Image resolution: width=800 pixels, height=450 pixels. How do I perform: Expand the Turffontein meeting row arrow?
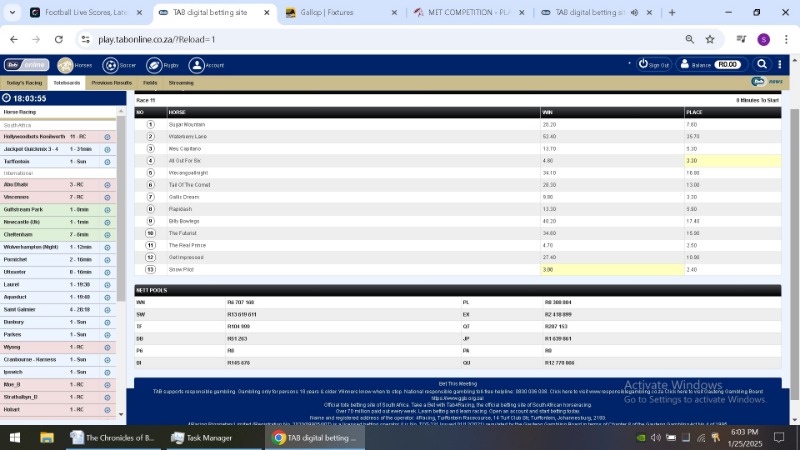107,161
